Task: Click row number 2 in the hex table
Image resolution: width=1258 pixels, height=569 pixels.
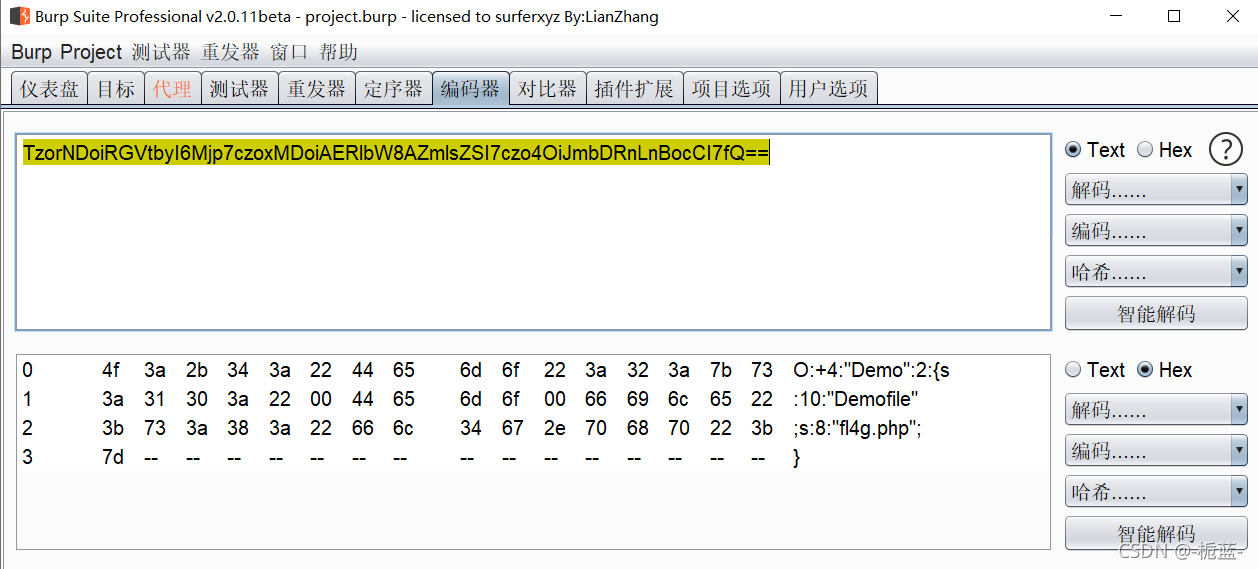Action: 27,428
